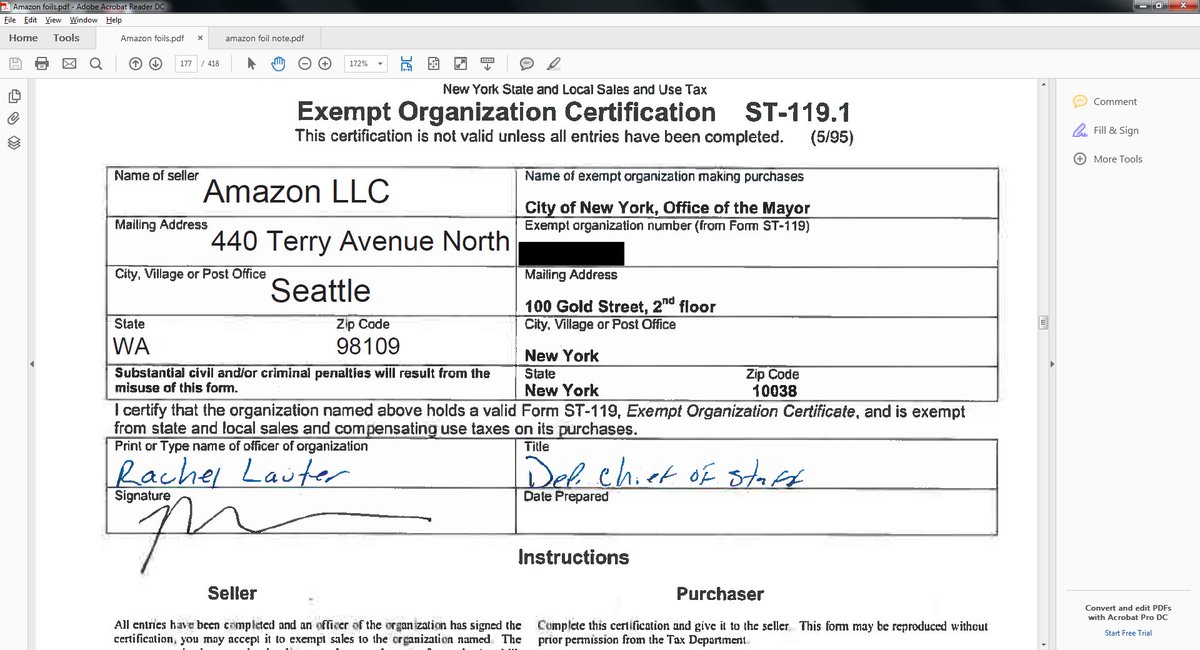1200x650 pixels.
Task: Select the Hand tool in the toolbar
Action: (278, 63)
